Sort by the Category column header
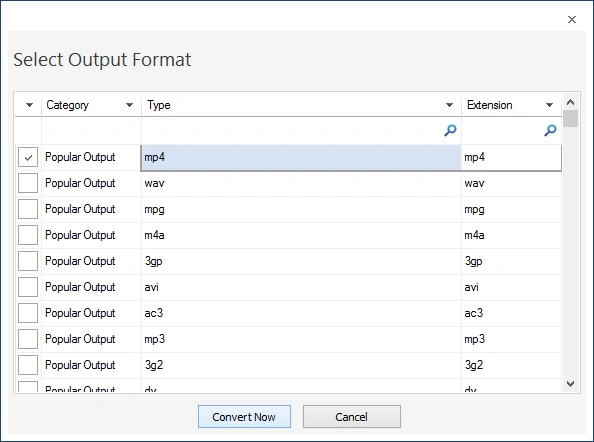The height and width of the screenshot is (442, 594). (x=67, y=105)
